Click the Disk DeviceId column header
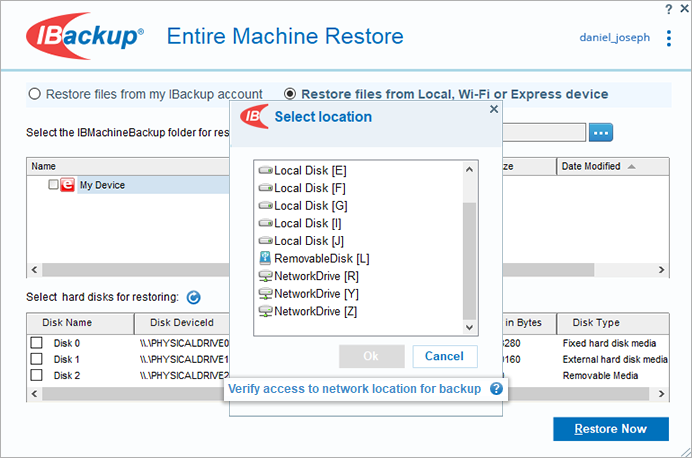This screenshot has height=458, width=692. (x=182, y=323)
